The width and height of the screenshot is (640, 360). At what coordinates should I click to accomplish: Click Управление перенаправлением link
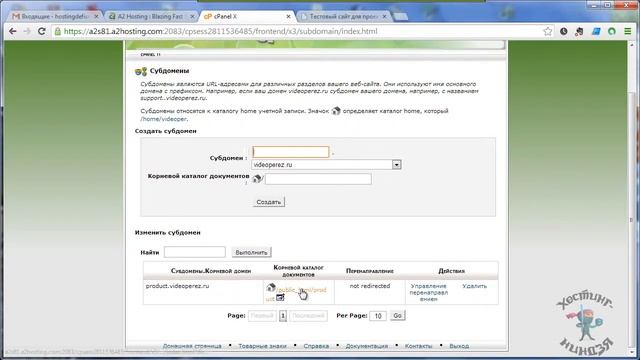pyautogui.click(x=429, y=292)
